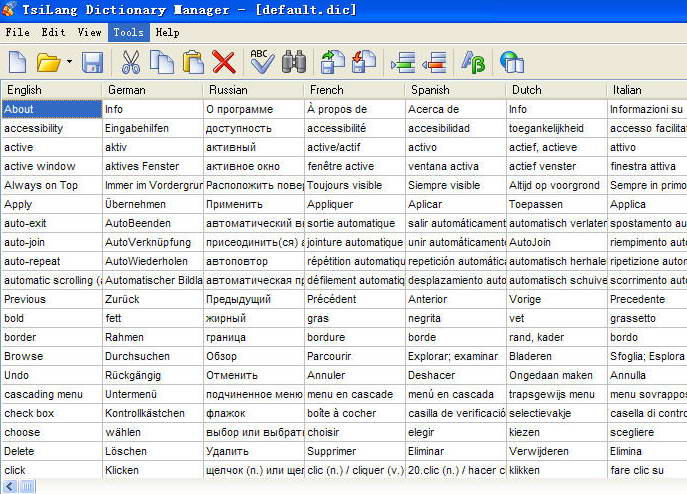Screen dimensions: 687x494
Task: Remove a row with red arrow icon
Action: [x=434, y=62]
